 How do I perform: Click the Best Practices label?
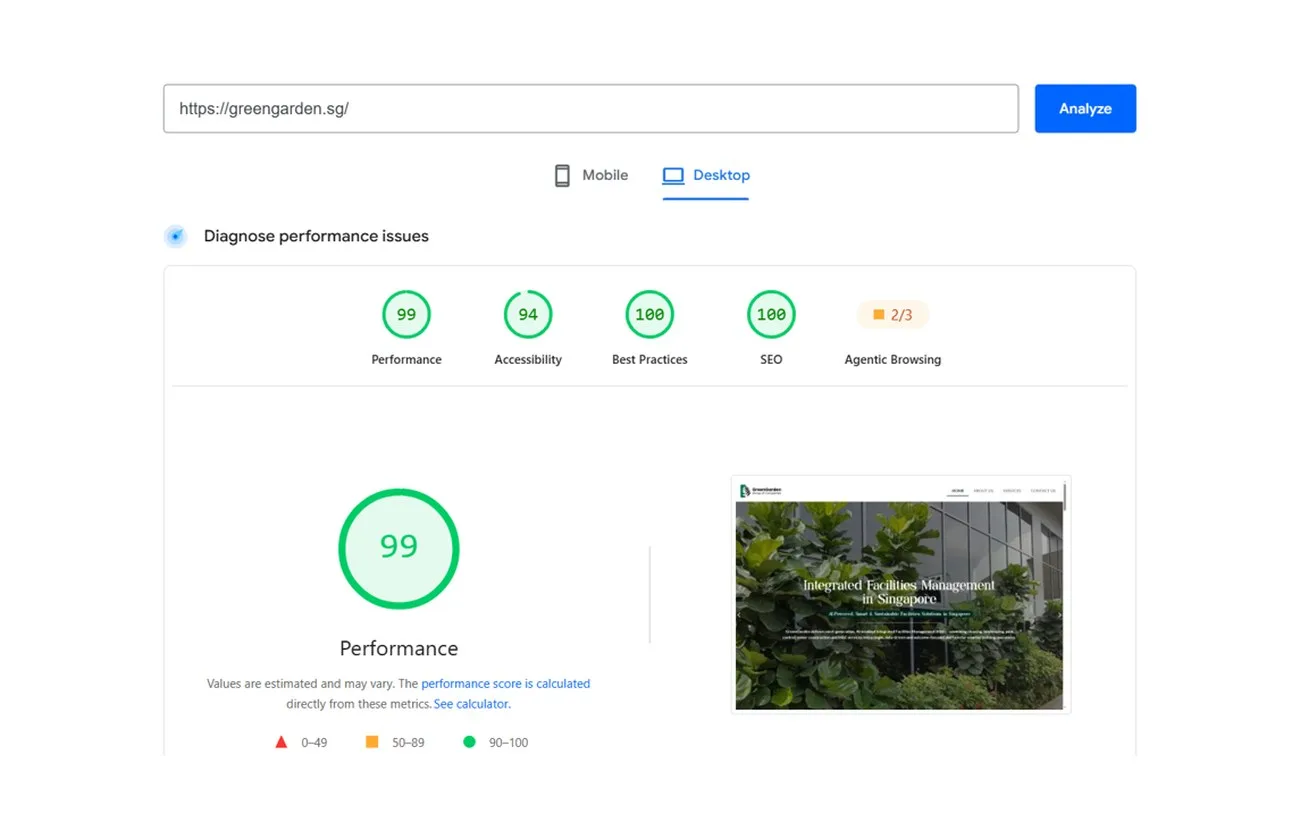click(650, 360)
